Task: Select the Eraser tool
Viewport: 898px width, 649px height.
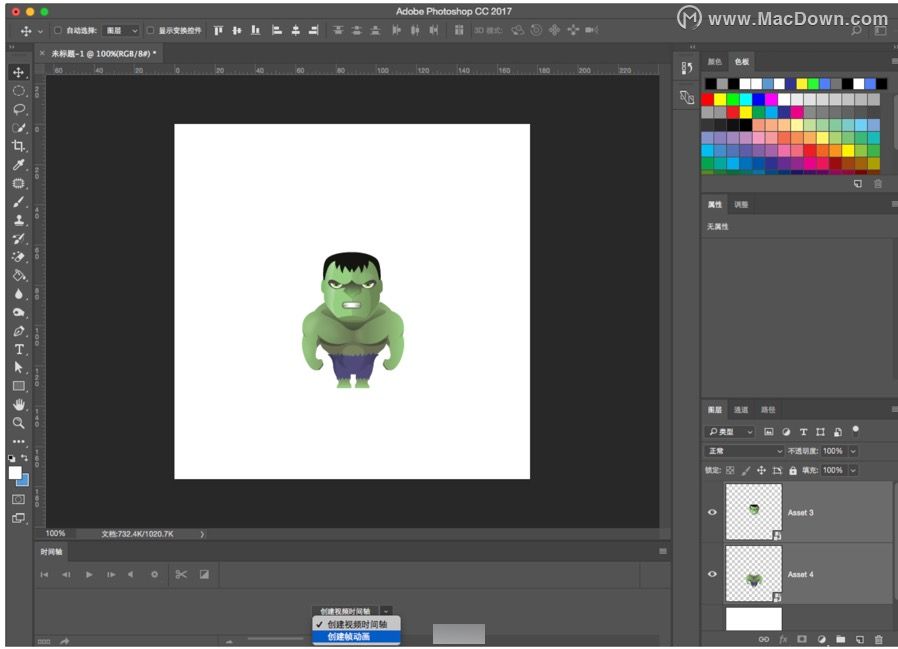Action: [18, 257]
